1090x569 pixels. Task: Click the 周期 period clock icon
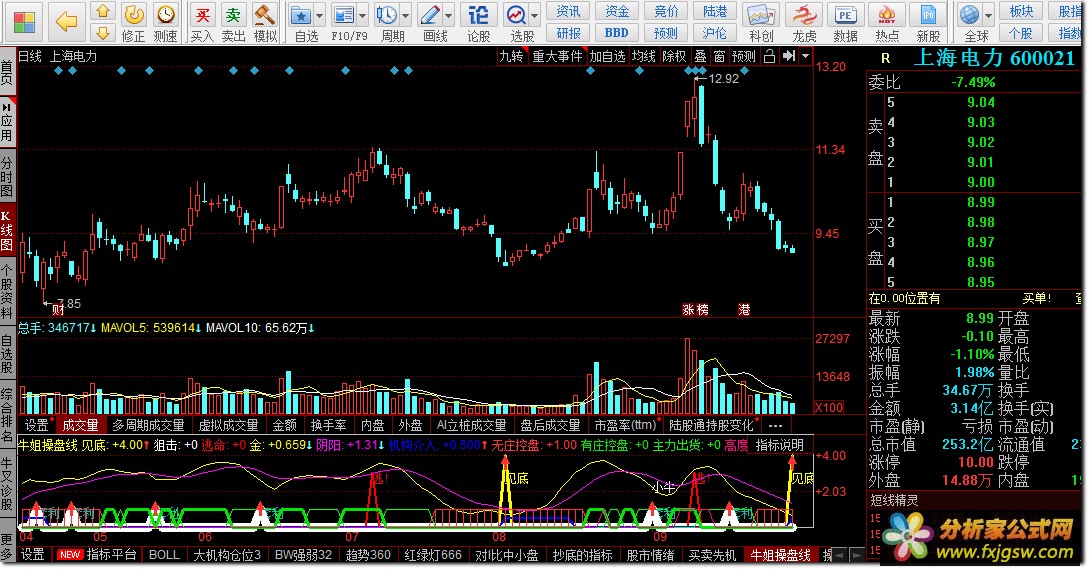click(x=387, y=15)
